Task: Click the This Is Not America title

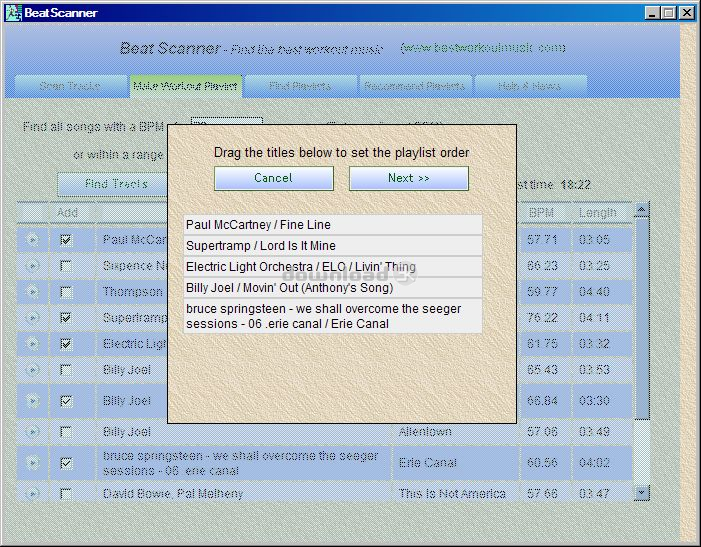Action: (452, 493)
